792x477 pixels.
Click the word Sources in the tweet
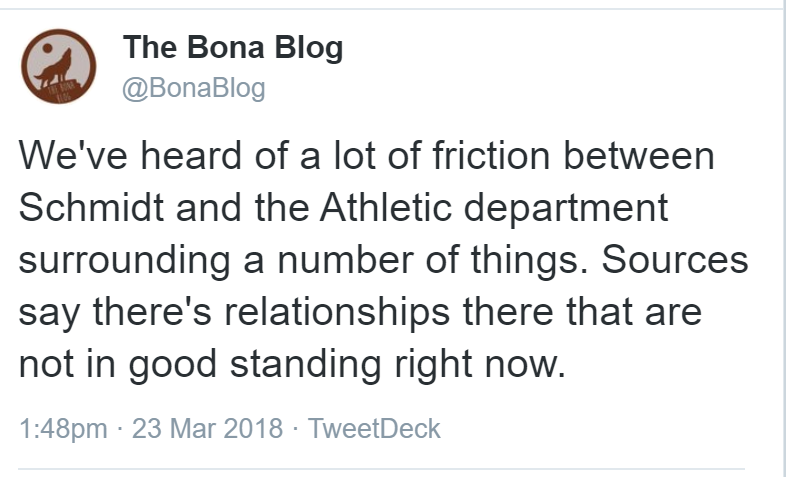[x=674, y=260]
